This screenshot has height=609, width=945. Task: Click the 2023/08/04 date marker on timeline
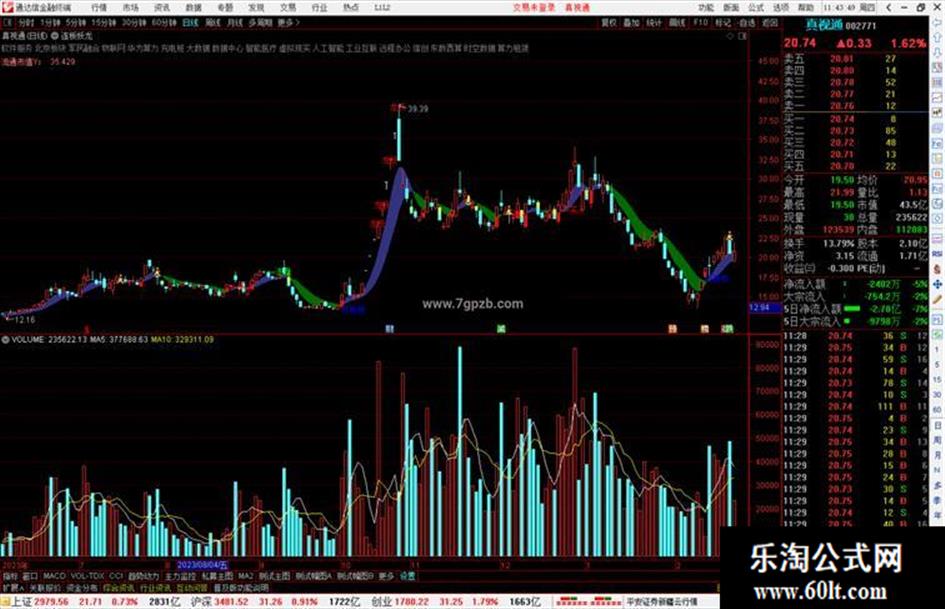[202, 565]
